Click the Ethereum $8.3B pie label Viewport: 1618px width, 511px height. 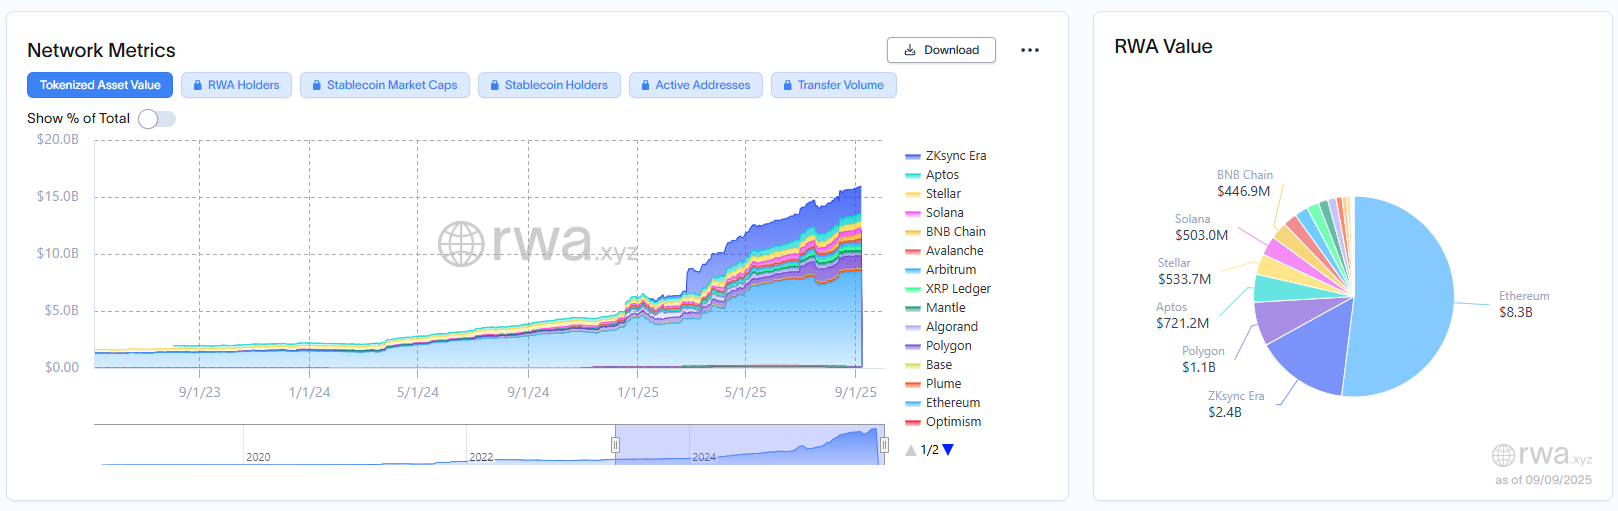1524,304
